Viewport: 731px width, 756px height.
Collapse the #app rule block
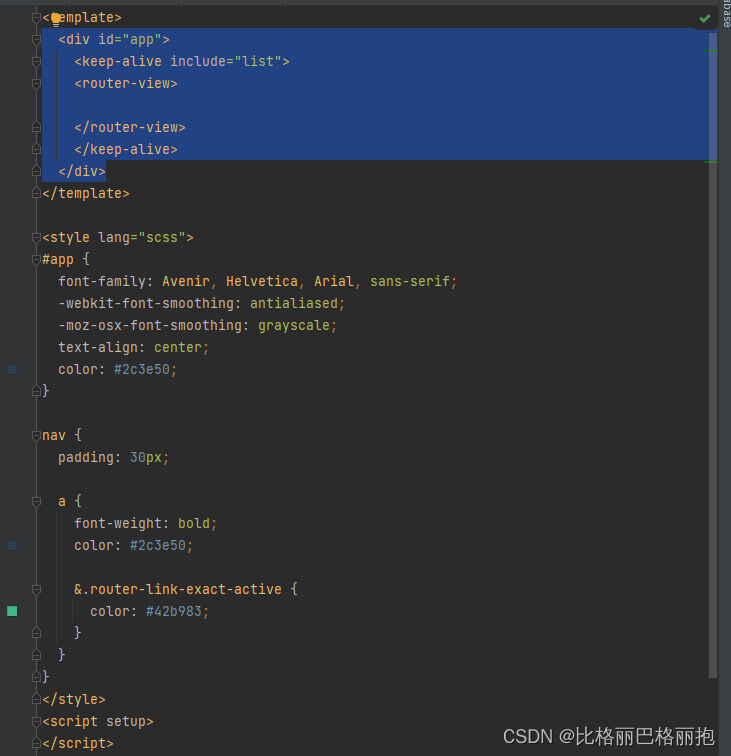(x=36, y=259)
